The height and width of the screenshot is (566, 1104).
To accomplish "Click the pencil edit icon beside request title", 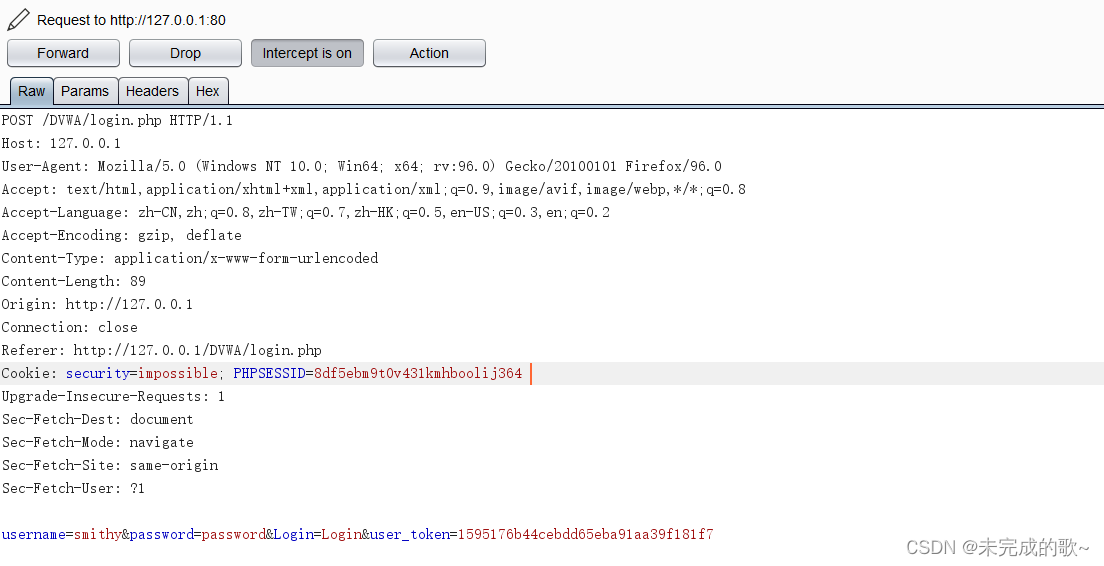I will tap(18, 20).
